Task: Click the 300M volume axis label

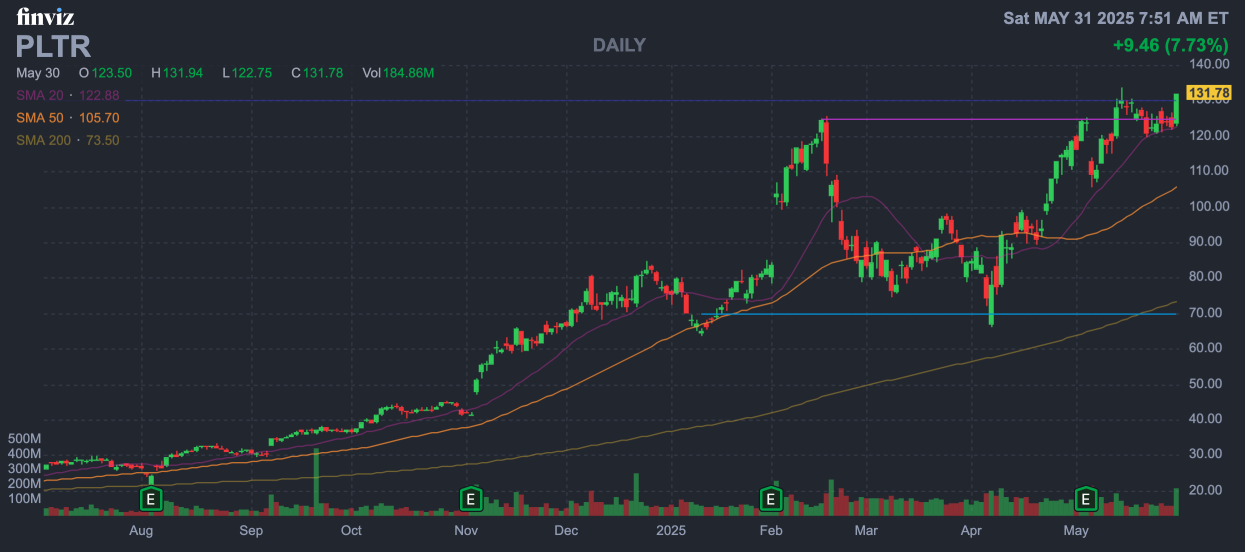Action: point(24,468)
